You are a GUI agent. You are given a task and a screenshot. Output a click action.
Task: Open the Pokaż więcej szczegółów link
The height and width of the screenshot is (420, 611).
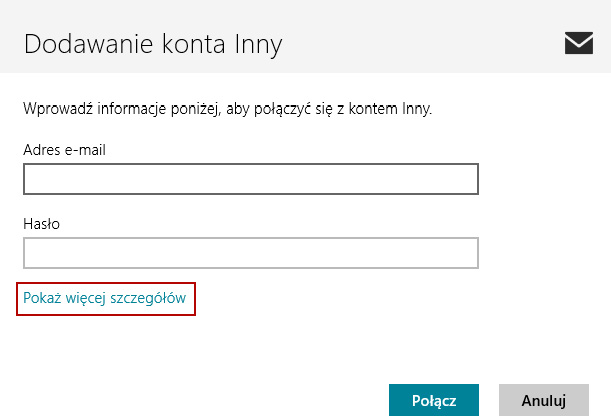(105, 298)
